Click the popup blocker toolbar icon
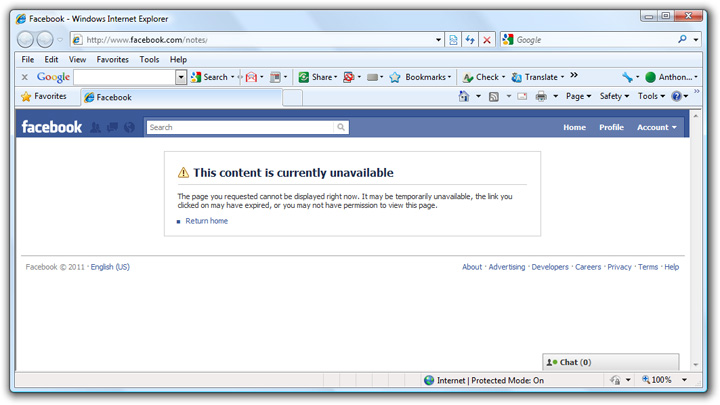Image resolution: width=720 pixels, height=405 pixels. (x=349, y=77)
